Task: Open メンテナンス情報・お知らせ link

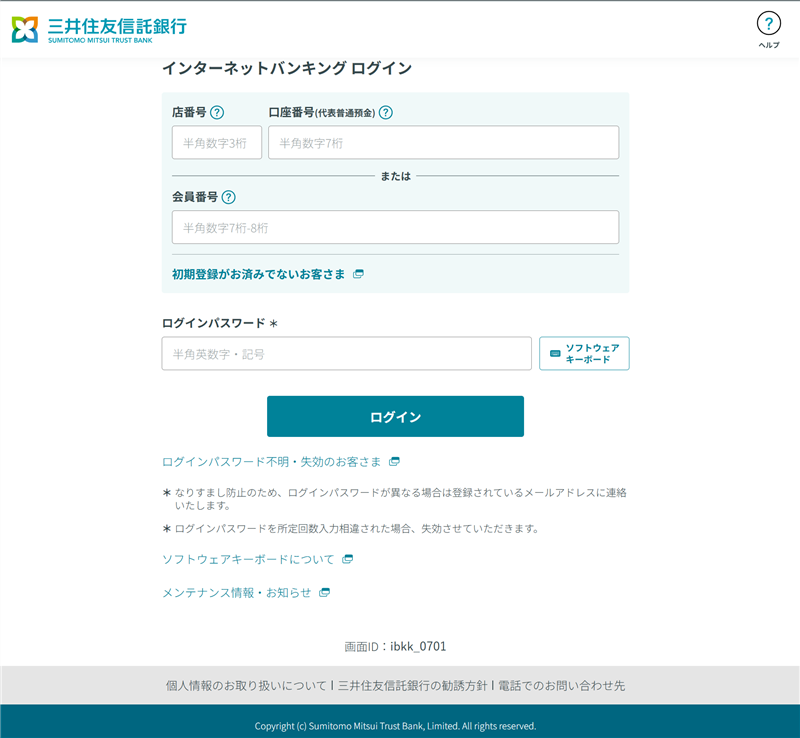Action: coord(237,593)
